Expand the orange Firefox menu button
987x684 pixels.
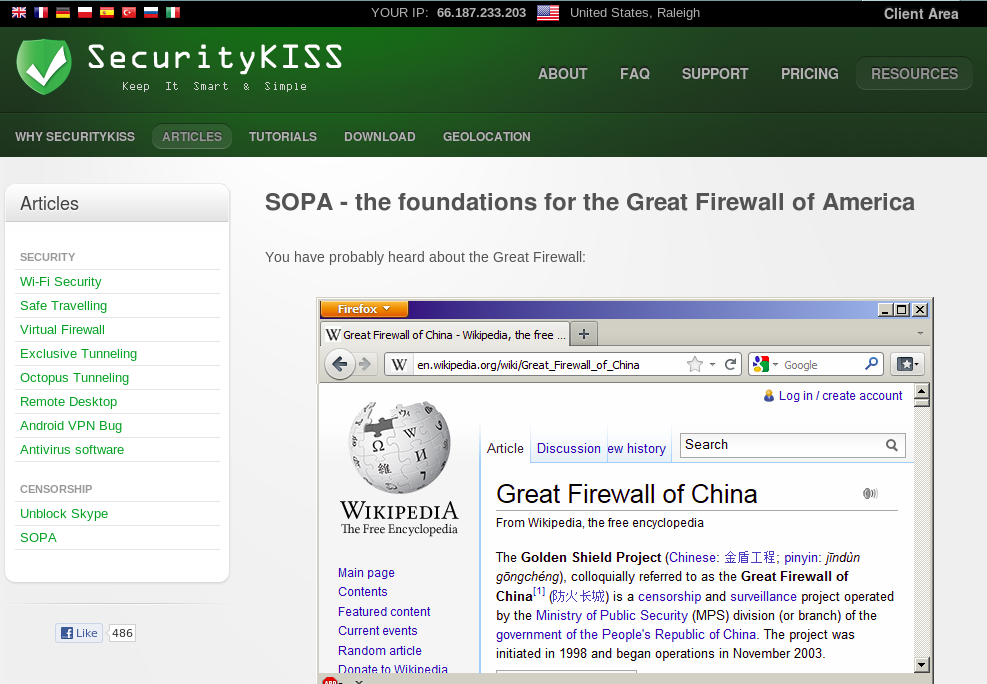(364, 309)
